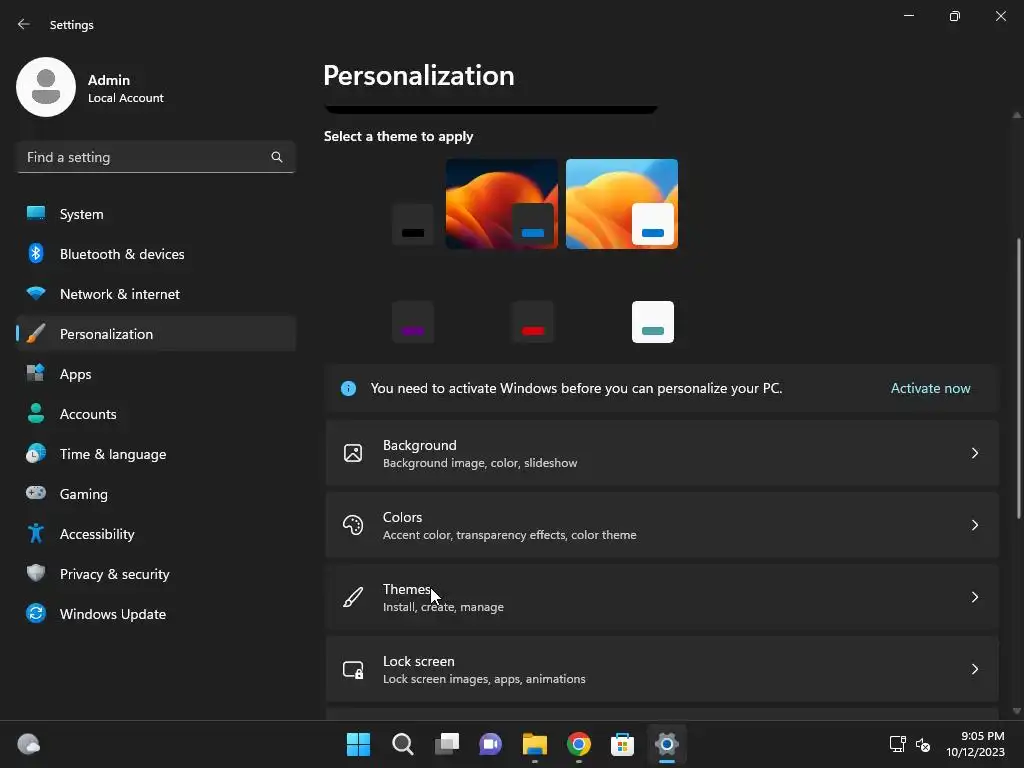Click the Time & language clock icon

click(36, 453)
